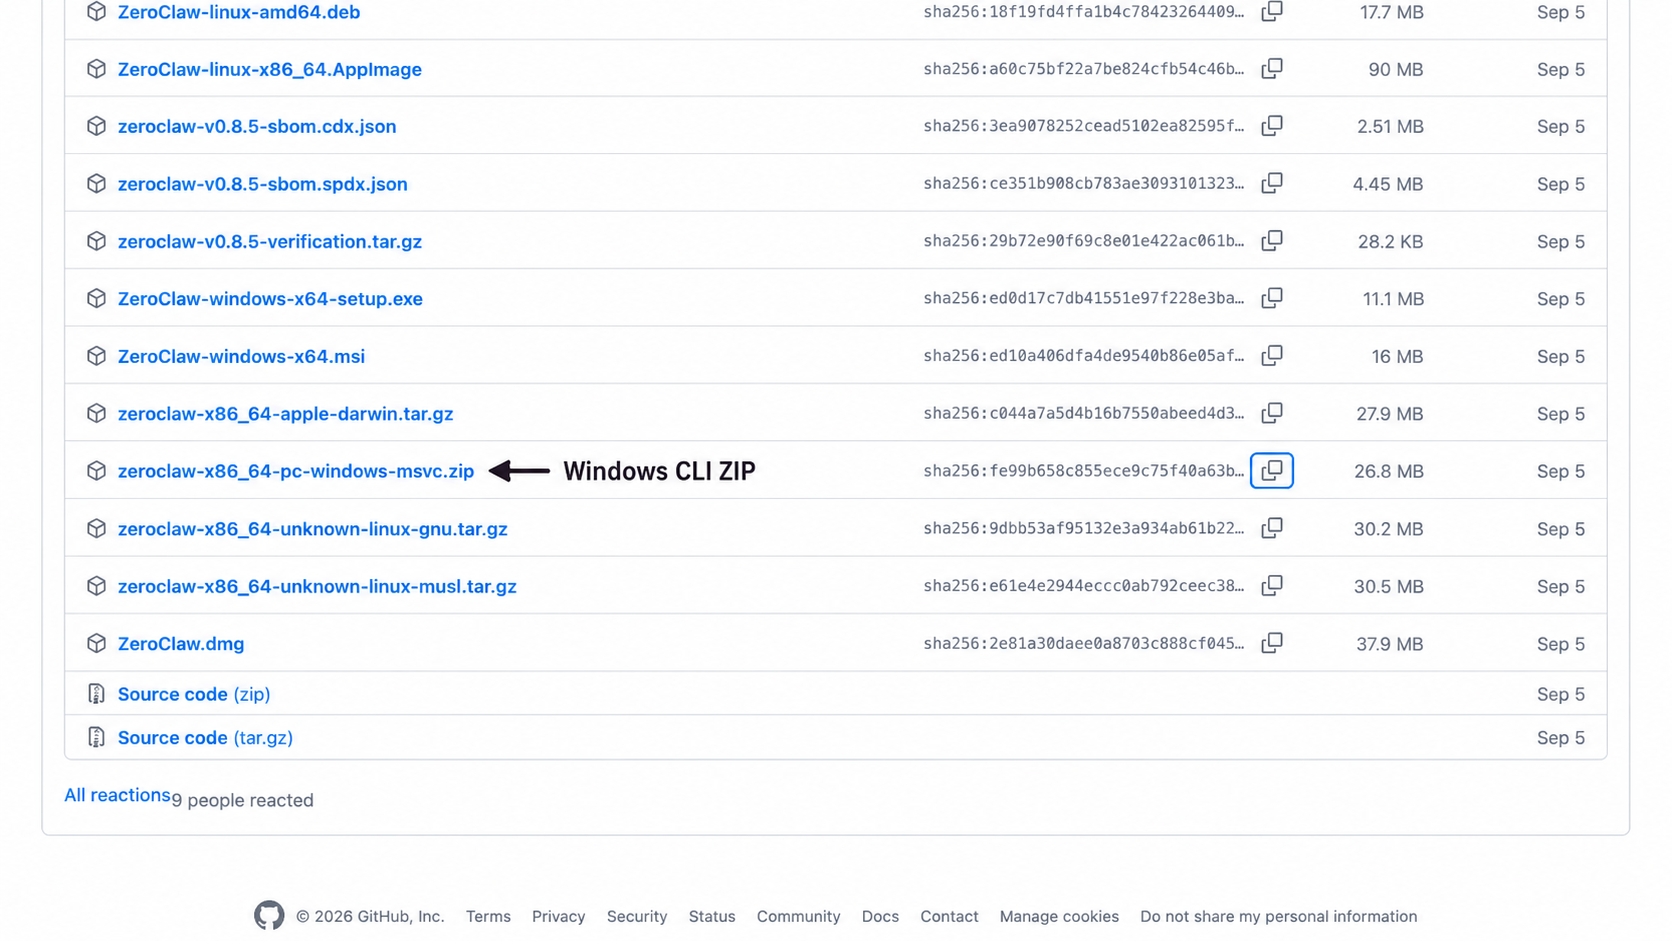1672x941 pixels.
Task: Copy hash of ZeroClaw-linux-x86_64.AppImage
Action: point(1271,69)
